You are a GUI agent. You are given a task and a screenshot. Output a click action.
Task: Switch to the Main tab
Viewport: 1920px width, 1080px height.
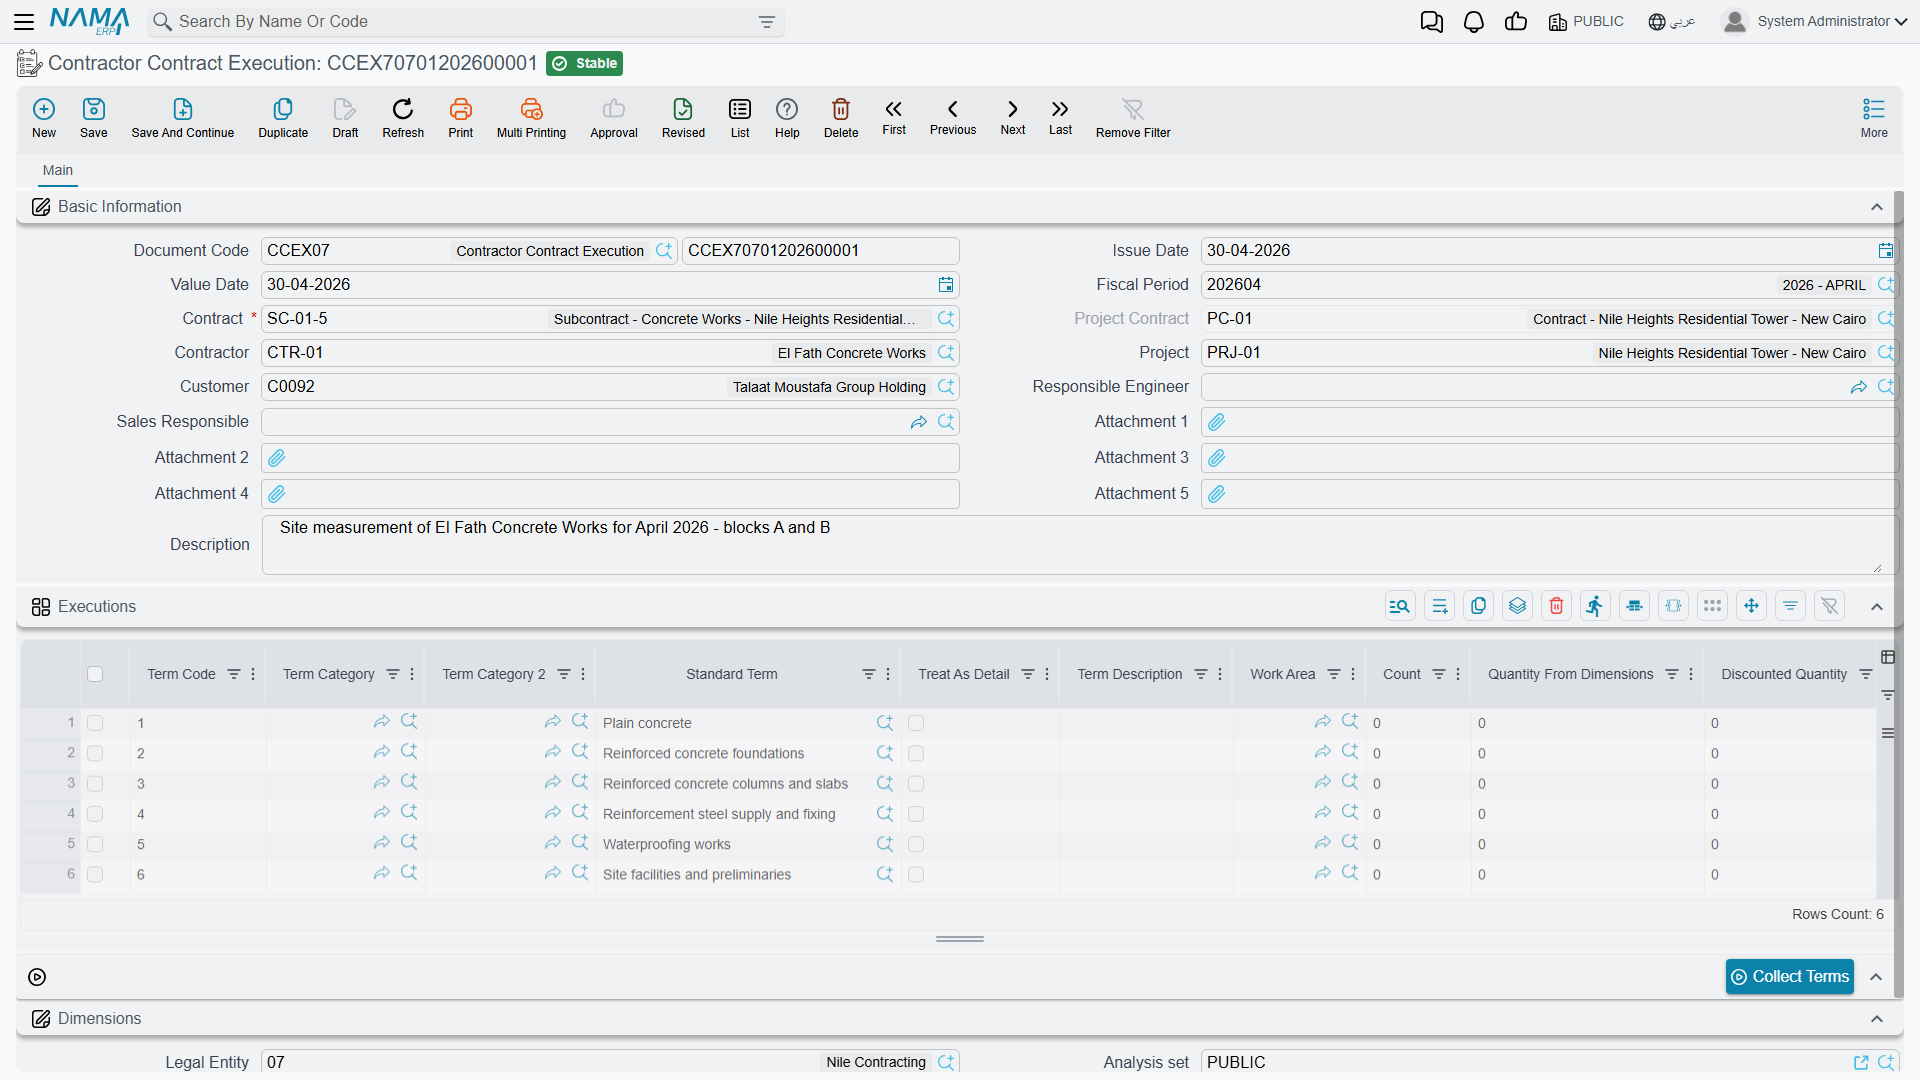point(58,170)
